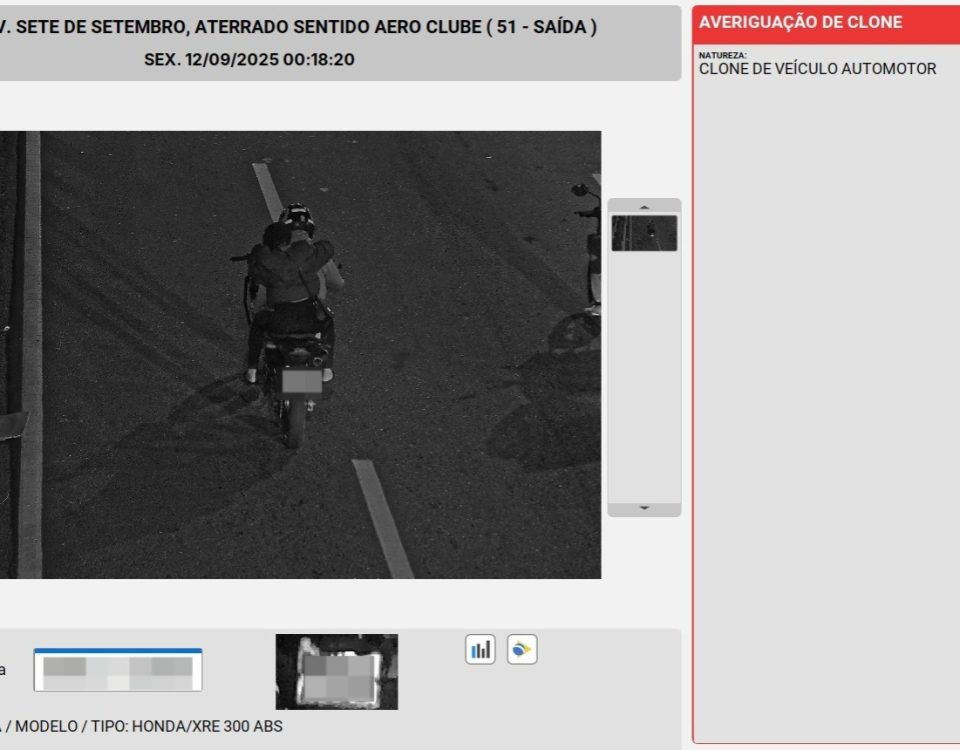960x750 pixels.
Task: Click the blurred plate on the motorcycle
Action: tap(301, 381)
